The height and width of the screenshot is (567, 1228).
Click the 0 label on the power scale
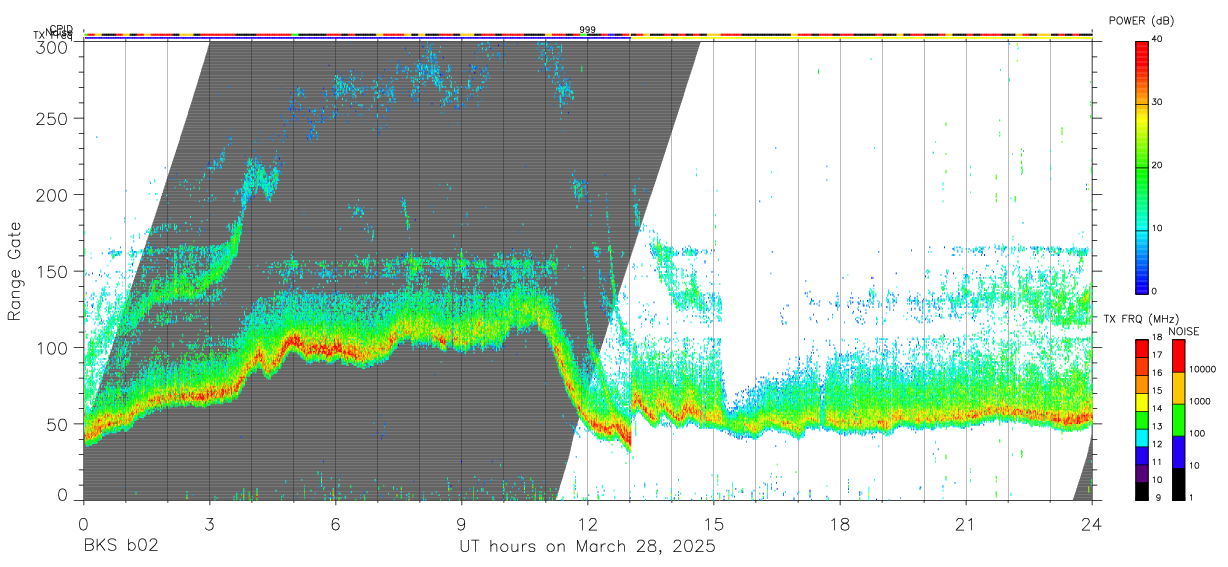(x=1155, y=291)
